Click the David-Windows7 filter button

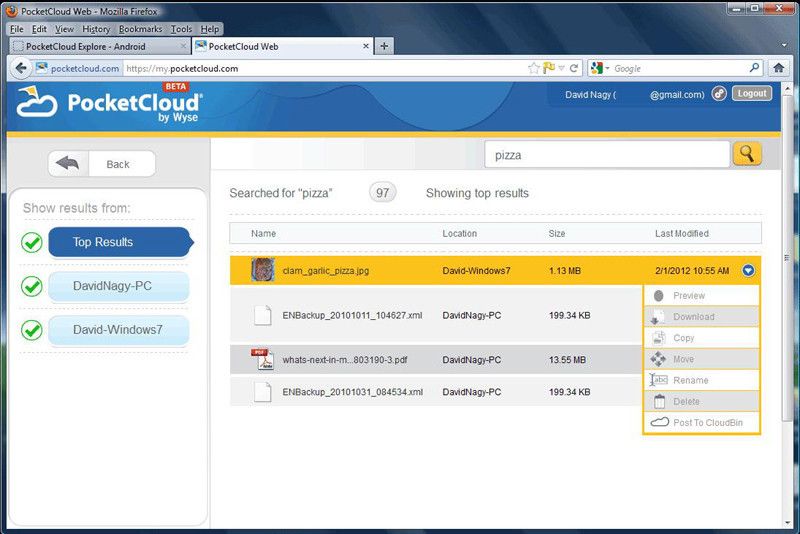click(x=119, y=330)
